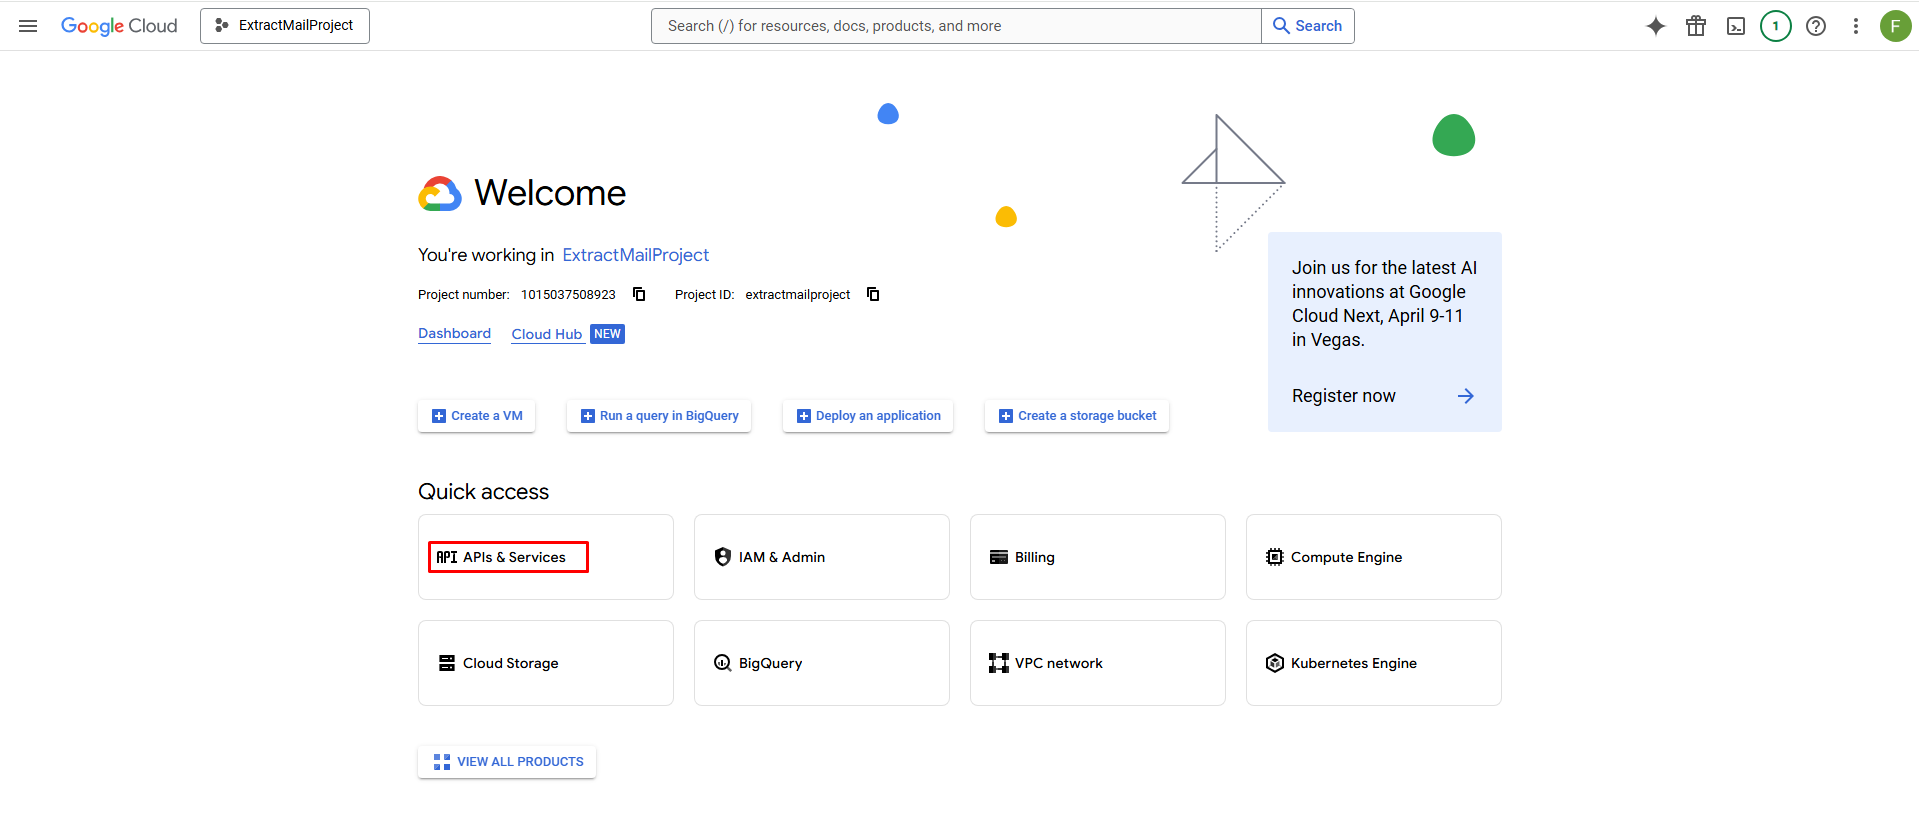Click the Search button
This screenshot has width=1919, height=816.
[x=1308, y=26]
